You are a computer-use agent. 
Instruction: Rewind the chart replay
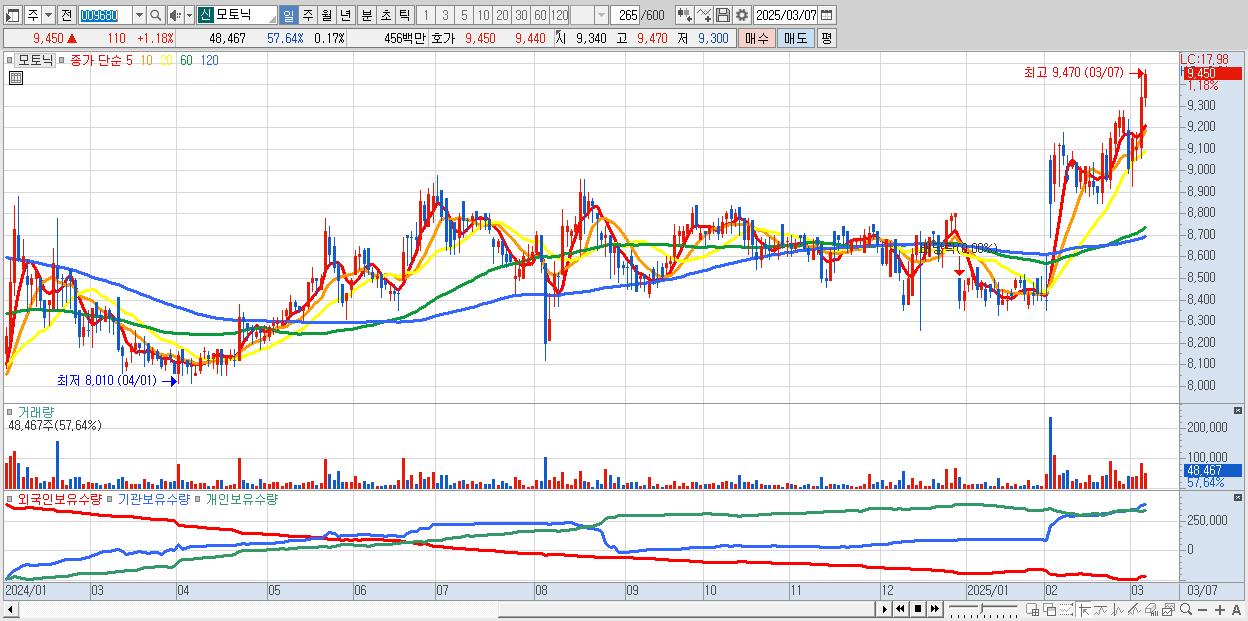901,609
